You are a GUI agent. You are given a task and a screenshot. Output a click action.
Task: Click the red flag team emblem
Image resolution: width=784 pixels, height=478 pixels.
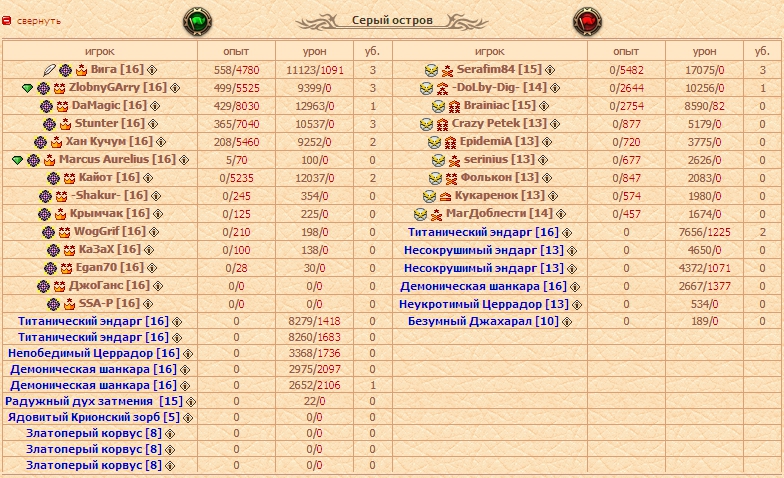point(587,22)
